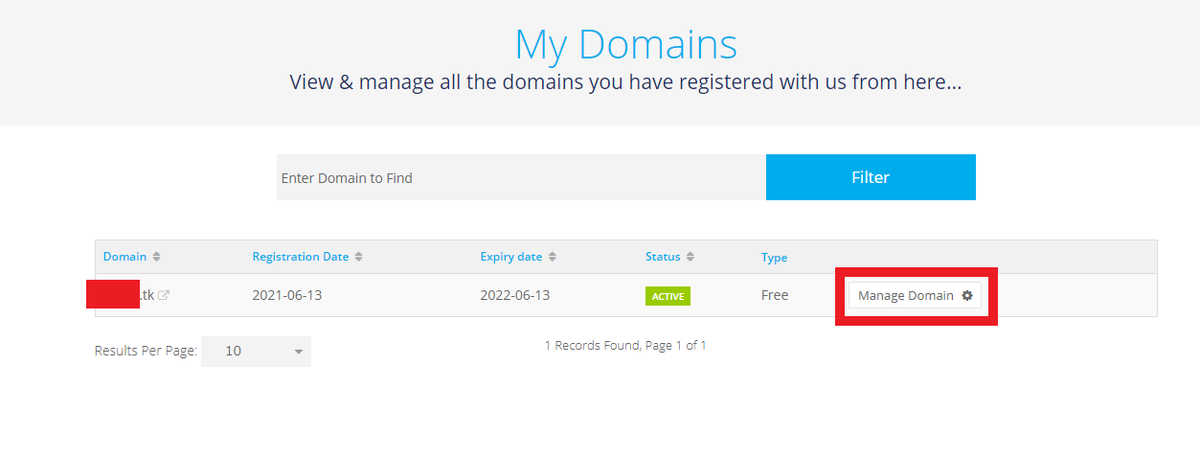Open the Results Per Page dropdown
Image resolution: width=1200 pixels, height=457 pixels.
tap(256, 351)
